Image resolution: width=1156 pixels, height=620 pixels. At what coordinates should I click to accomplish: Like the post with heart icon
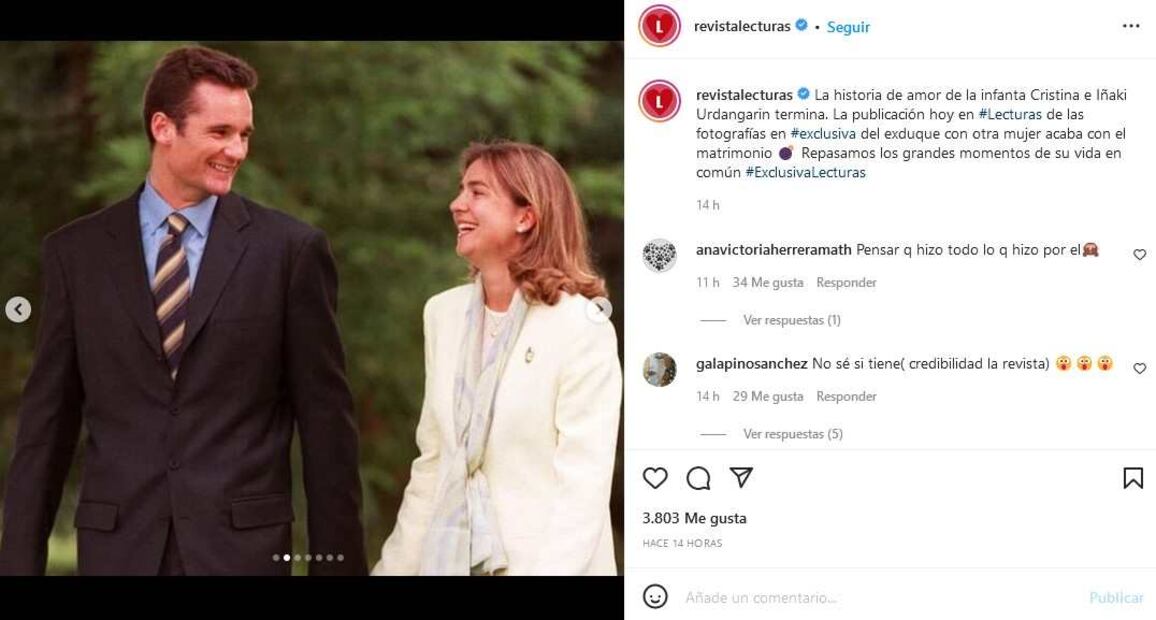pos(655,478)
